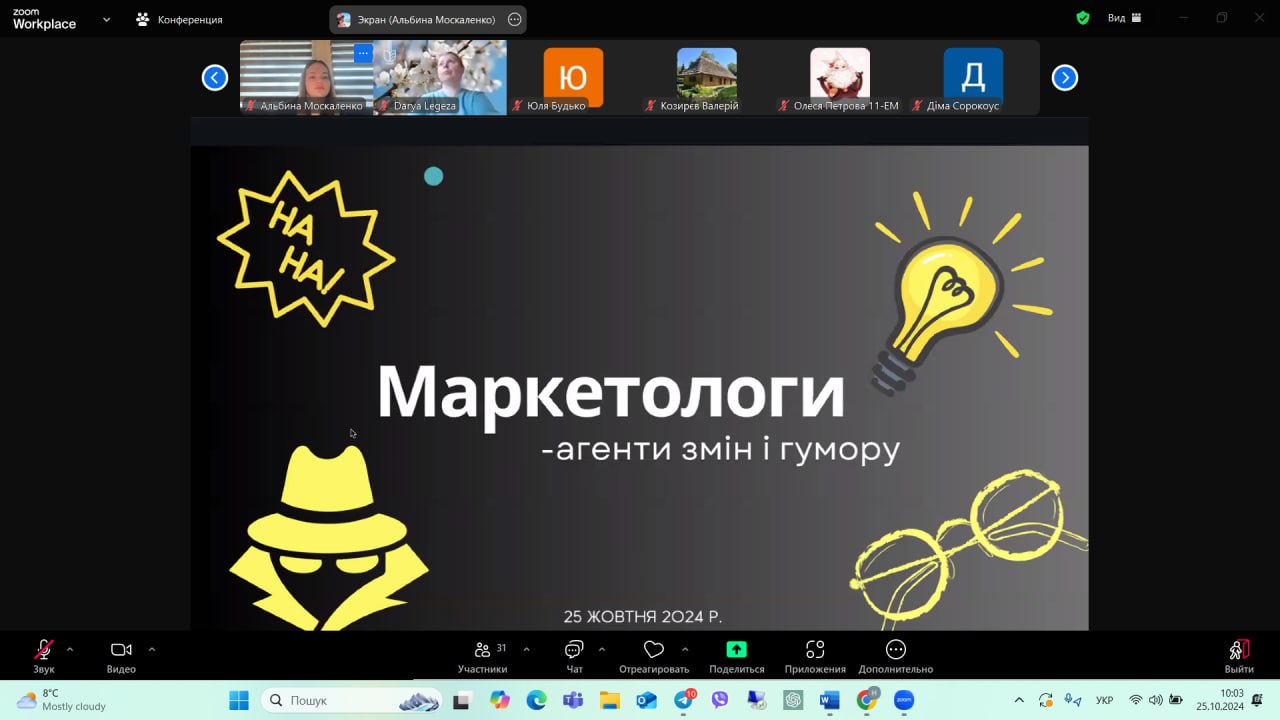Viewport: 1280px width, 720px height.
Task: Open the Wi-Fi network tray icon
Action: [1136, 700]
